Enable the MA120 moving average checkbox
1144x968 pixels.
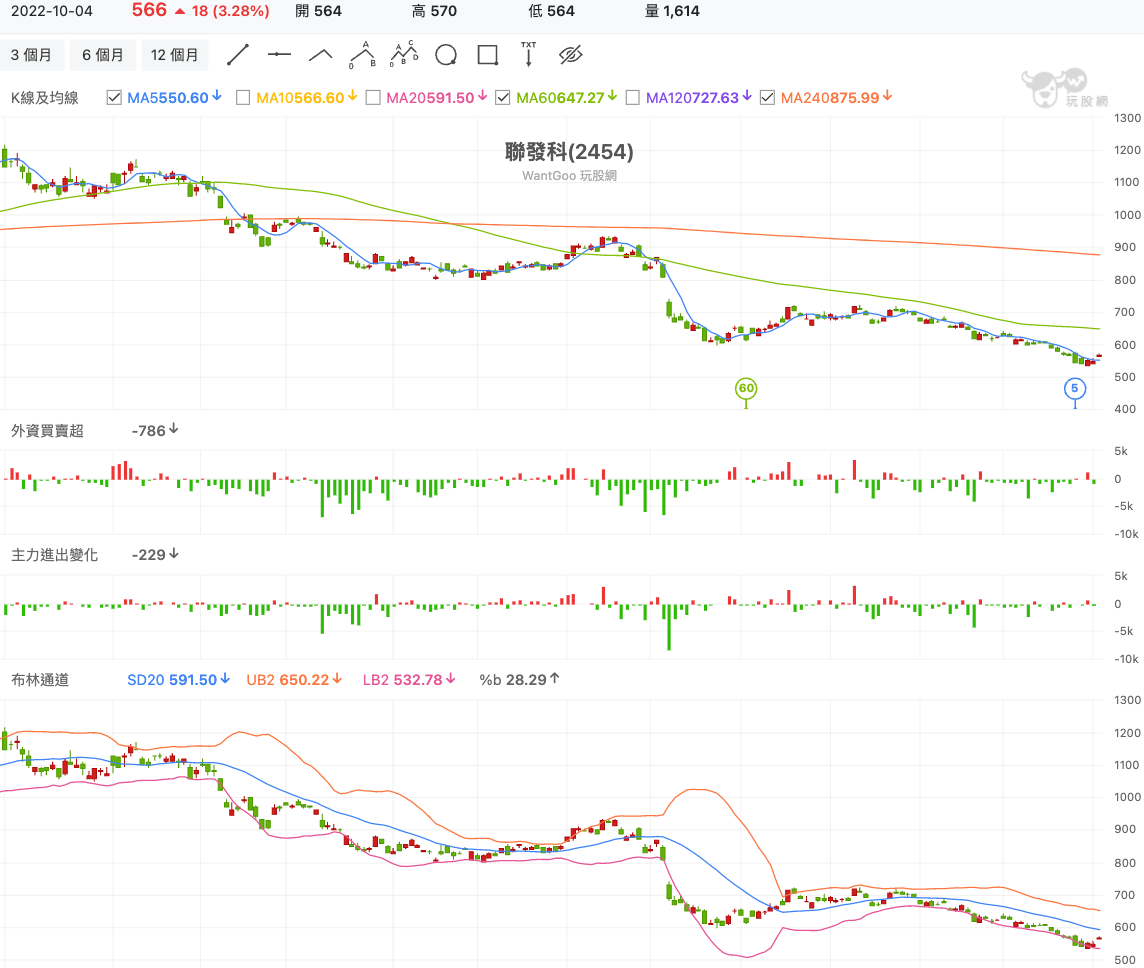633,98
